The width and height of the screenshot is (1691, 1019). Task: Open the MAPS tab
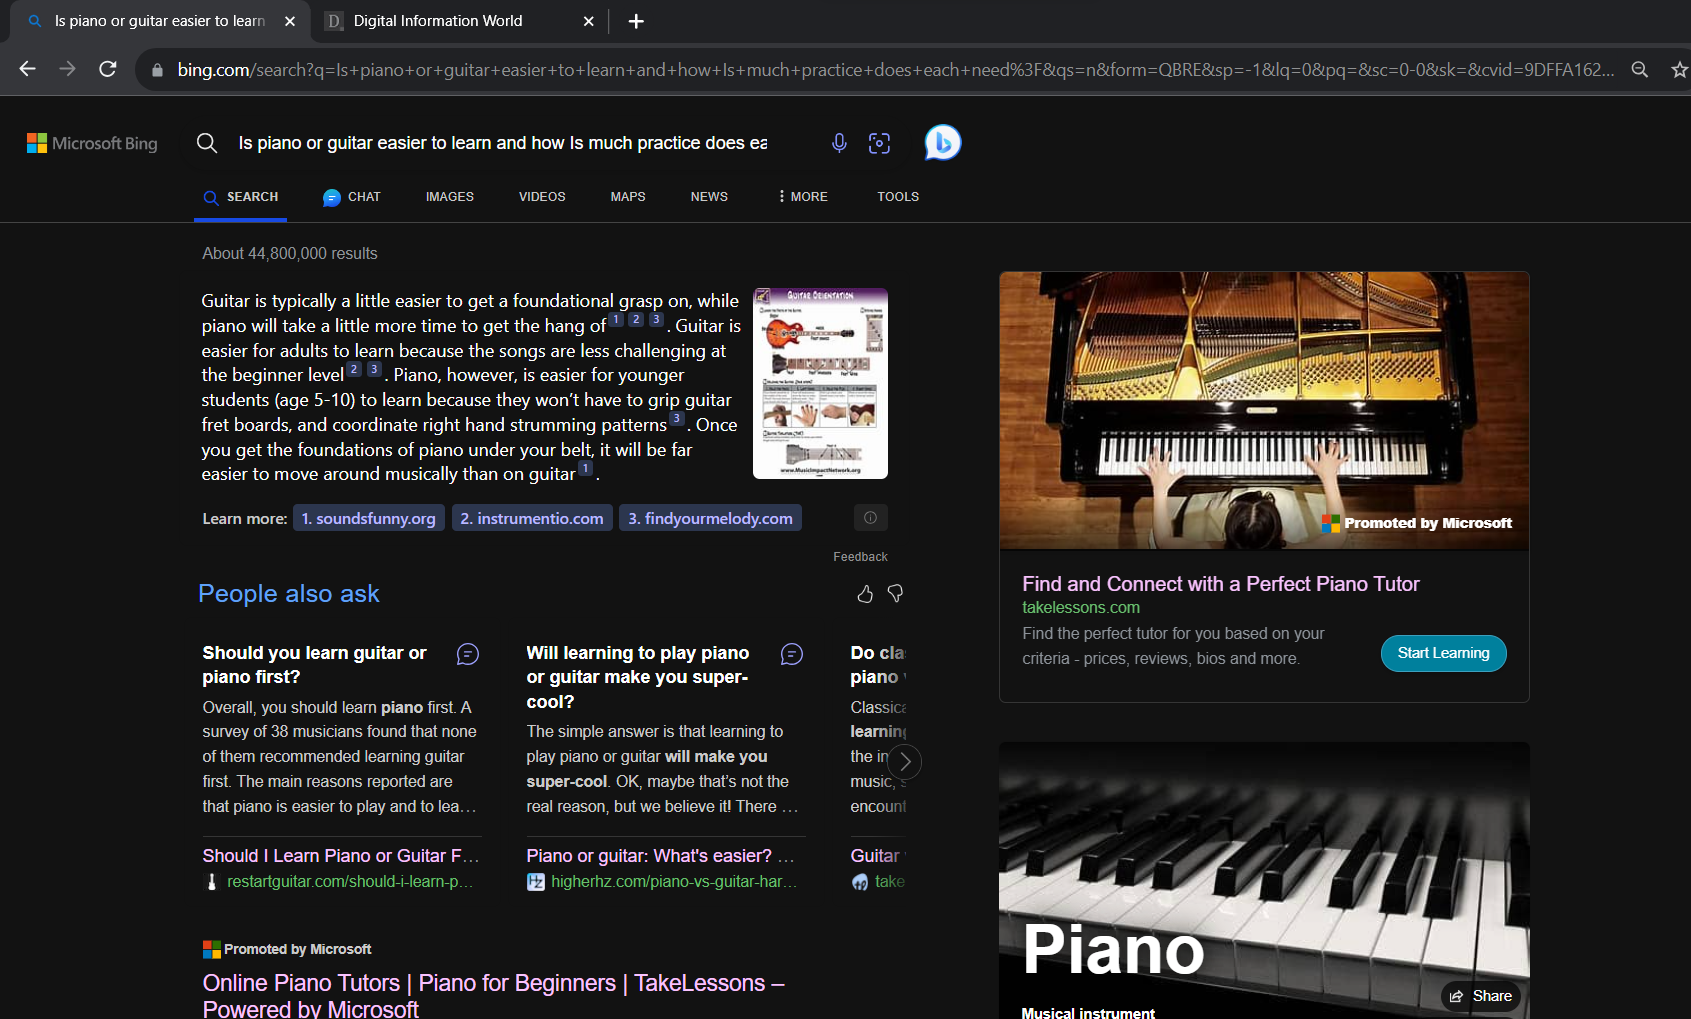pyautogui.click(x=628, y=197)
